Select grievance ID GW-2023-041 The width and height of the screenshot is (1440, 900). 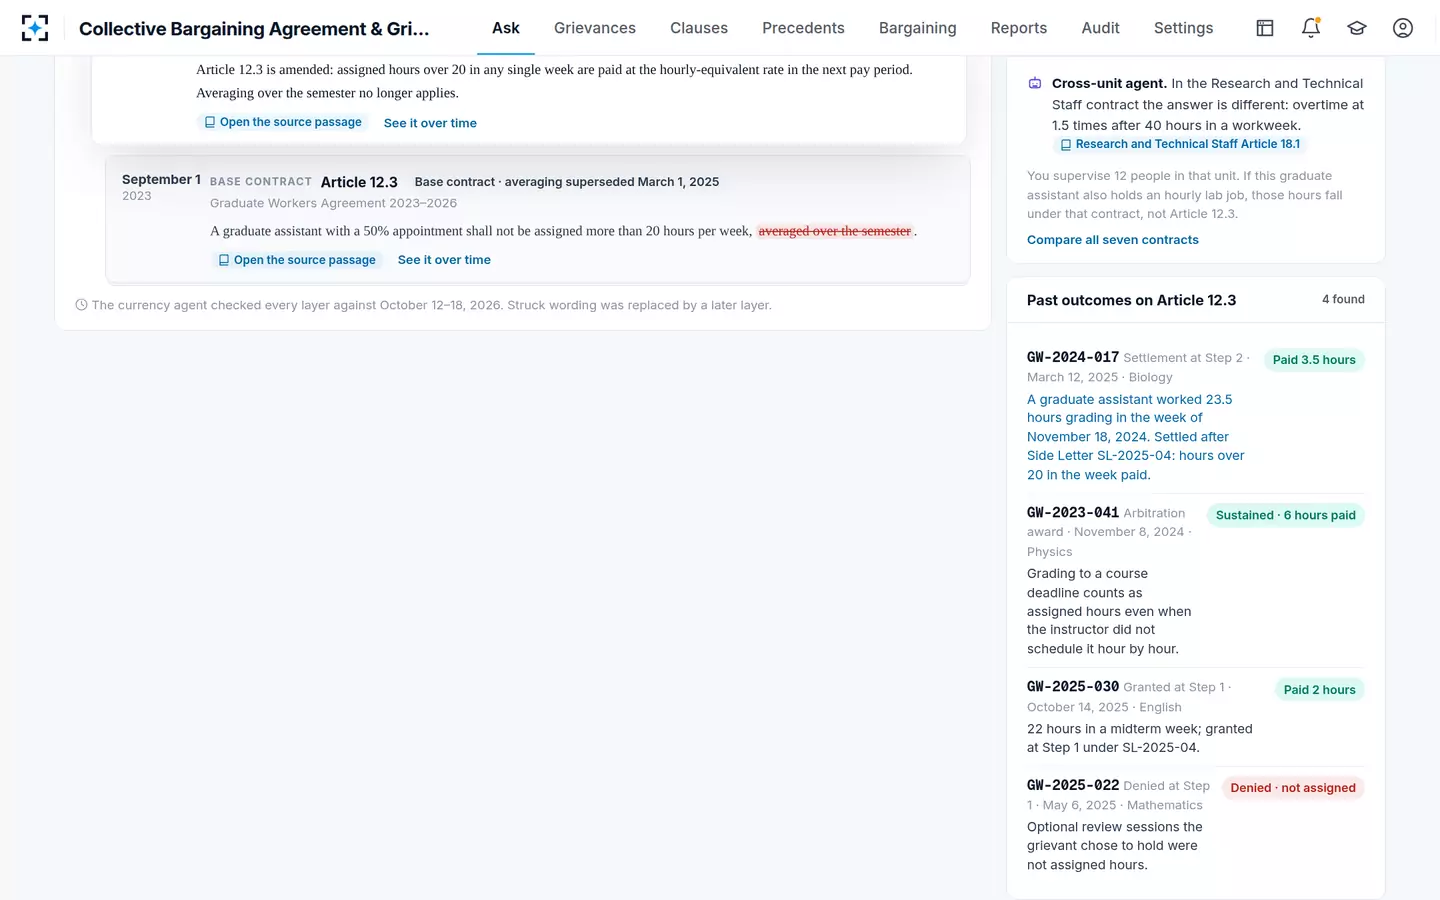click(1073, 512)
